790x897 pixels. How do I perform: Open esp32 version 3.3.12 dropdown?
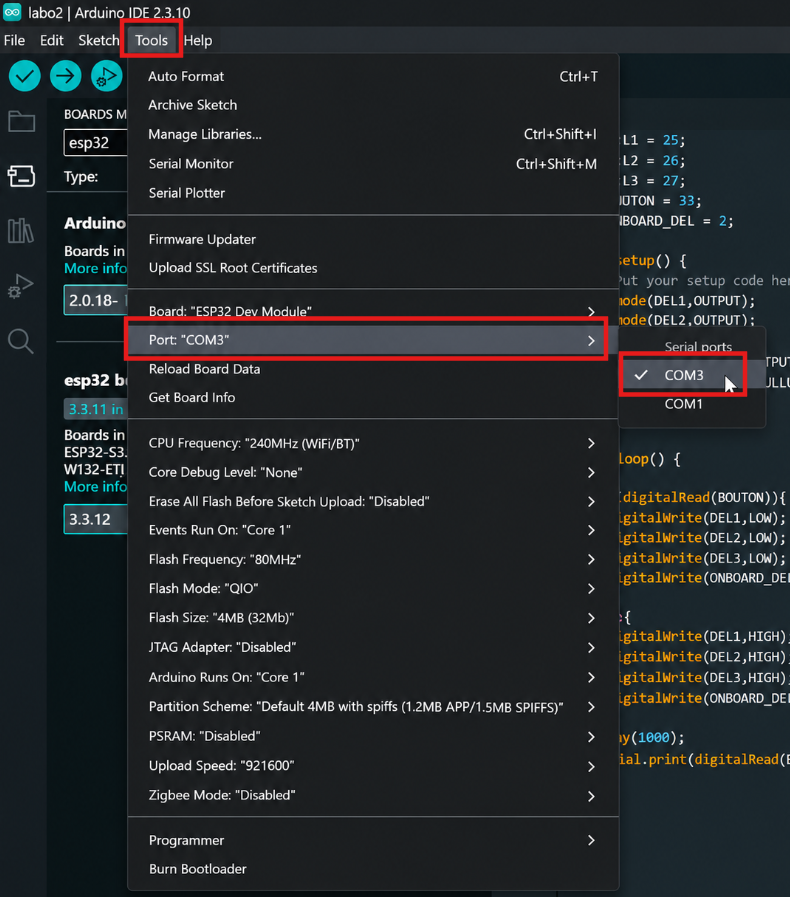(x=95, y=519)
